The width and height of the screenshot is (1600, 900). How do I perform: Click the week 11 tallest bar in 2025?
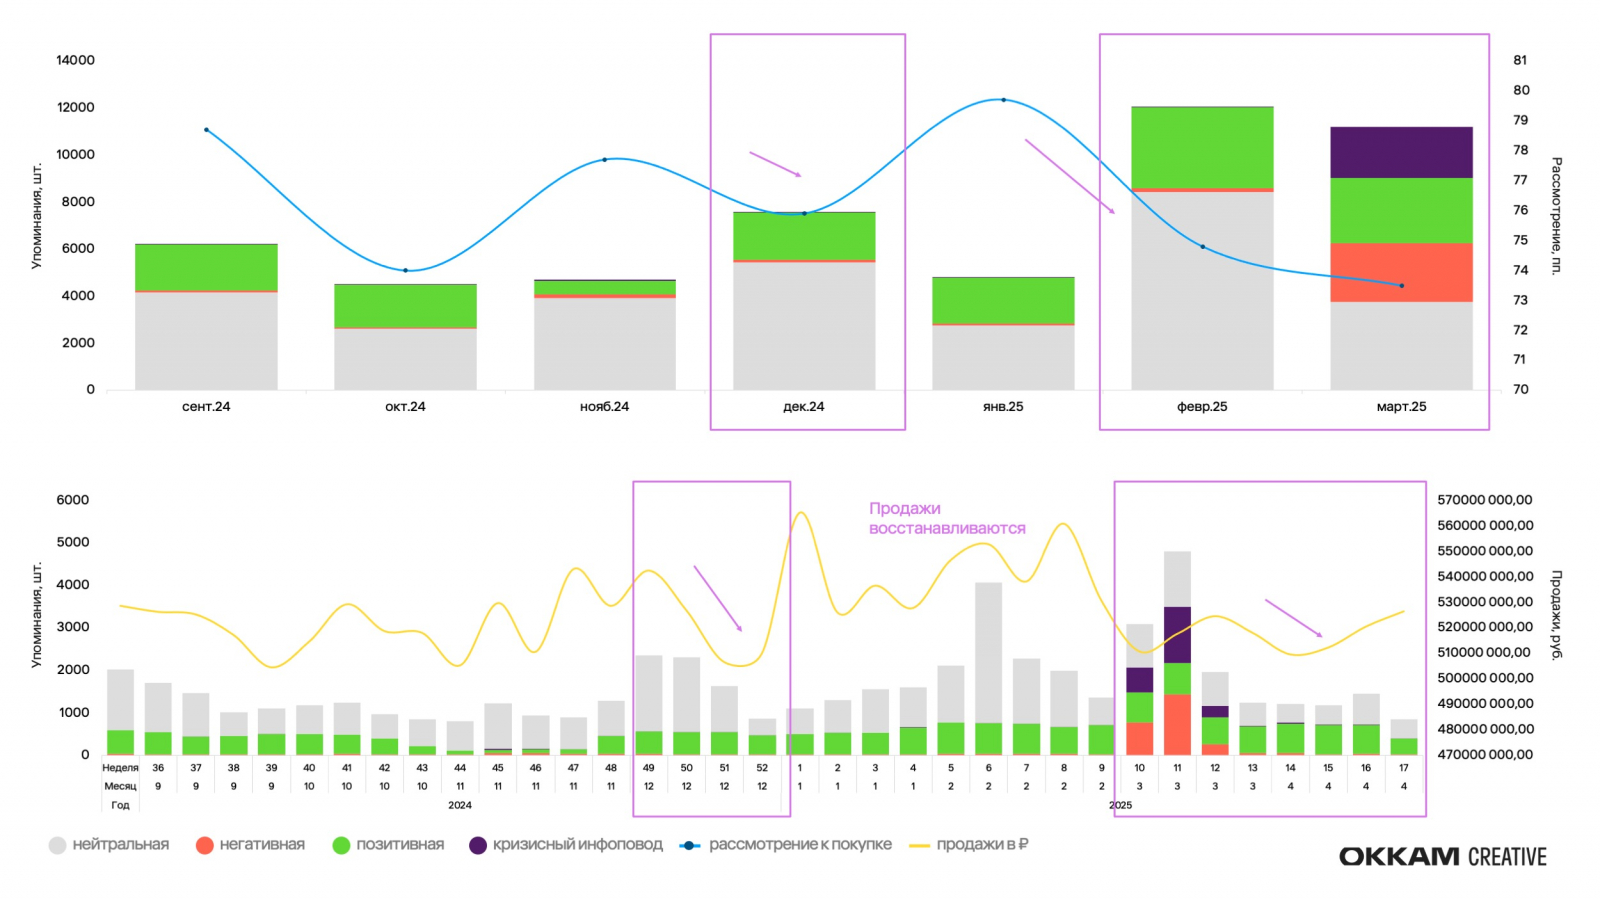point(1177,653)
